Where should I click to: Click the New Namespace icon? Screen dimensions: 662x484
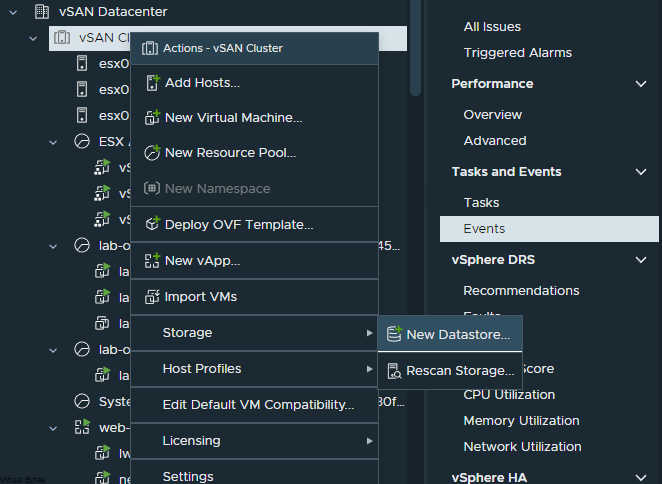coord(152,188)
